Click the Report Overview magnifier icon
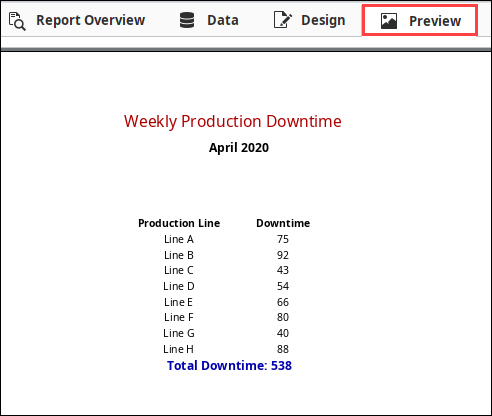Screen dimensions: 492x416 [17, 21]
